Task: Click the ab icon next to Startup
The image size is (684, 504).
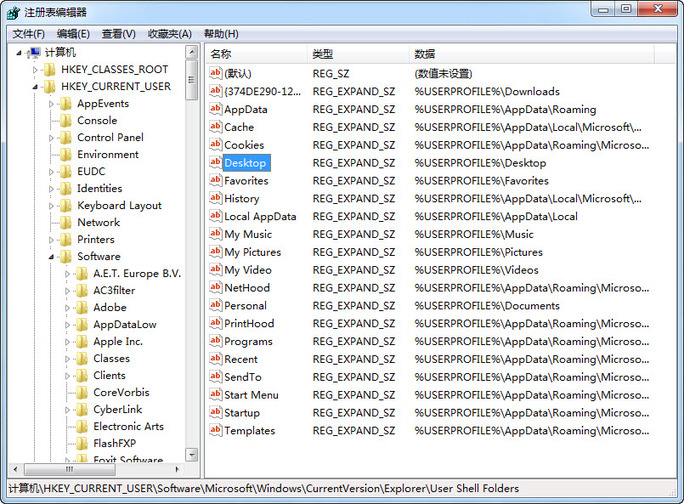Action: tap(215, 412)
